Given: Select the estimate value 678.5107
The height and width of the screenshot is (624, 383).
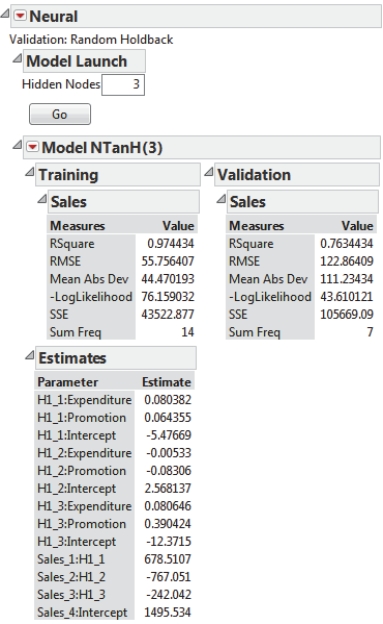Looking at the screenshot, I should coord(168,559).
